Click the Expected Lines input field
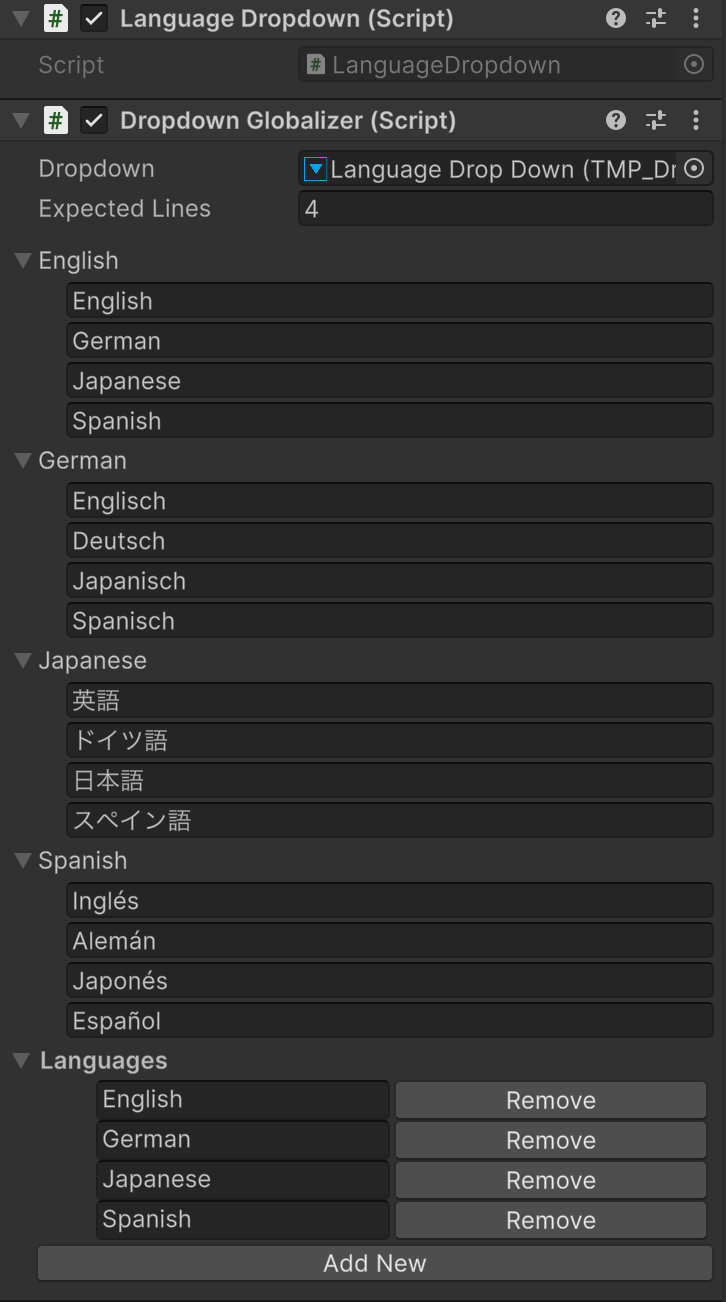This screenshot has width=726, height=1302. click(x=505, y=209)
